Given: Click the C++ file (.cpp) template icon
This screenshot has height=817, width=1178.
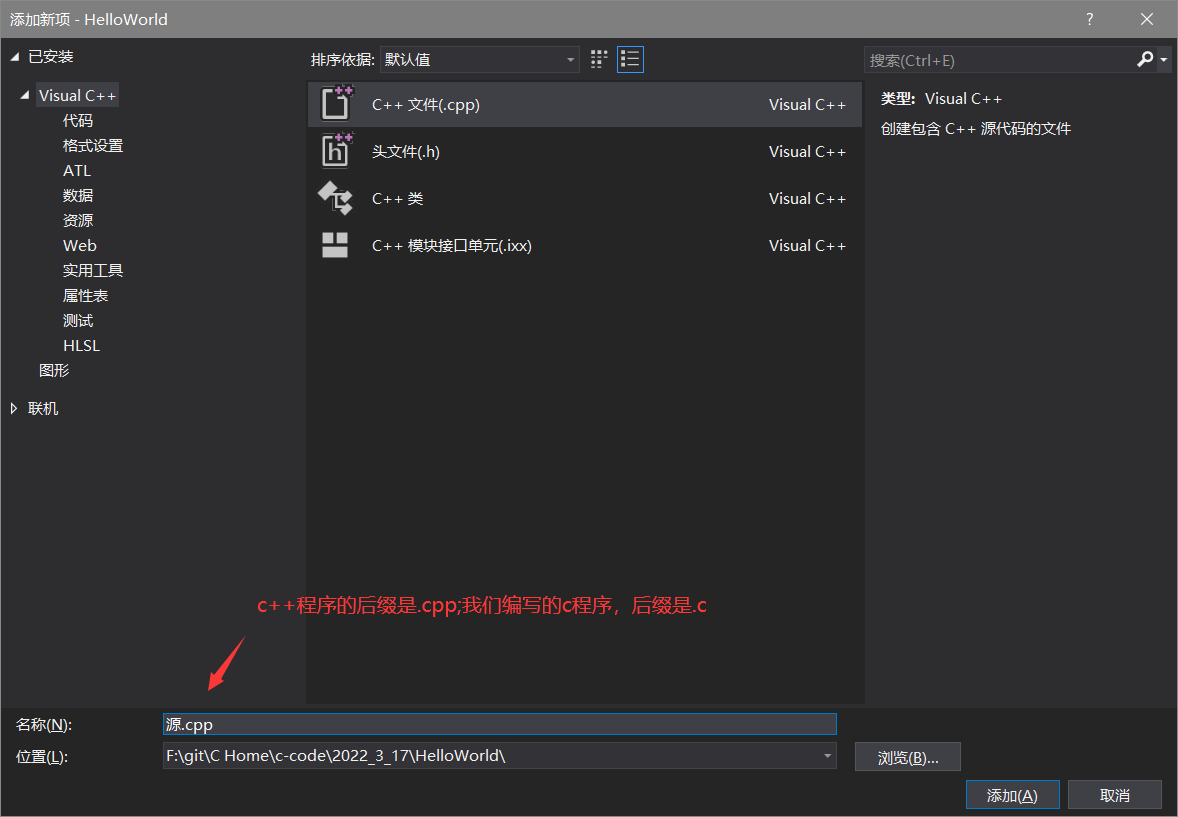Looking at the screenshot, I should click(x=336, y=104).
